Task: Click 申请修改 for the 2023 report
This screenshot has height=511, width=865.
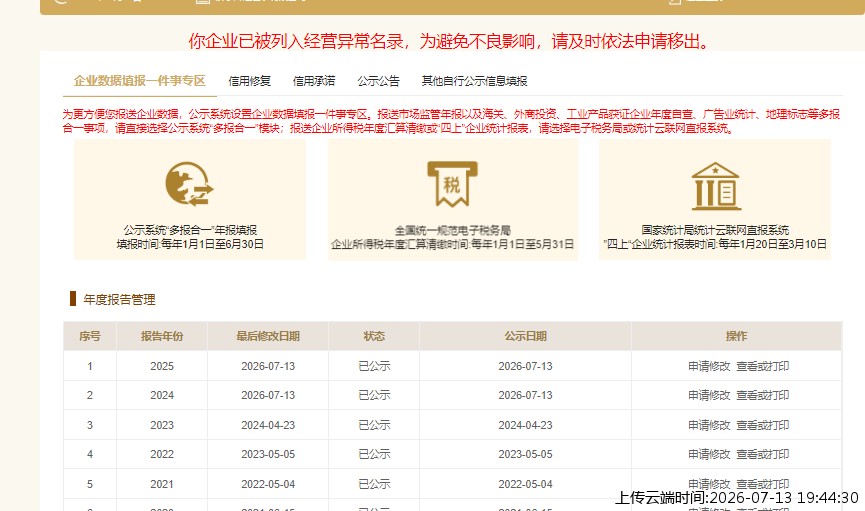Action: (709, 425)
